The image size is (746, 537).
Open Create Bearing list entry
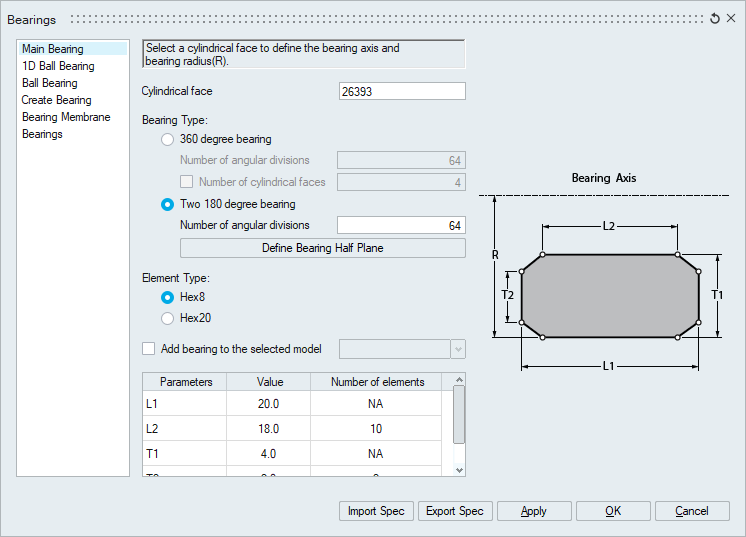tap(56, 100)
